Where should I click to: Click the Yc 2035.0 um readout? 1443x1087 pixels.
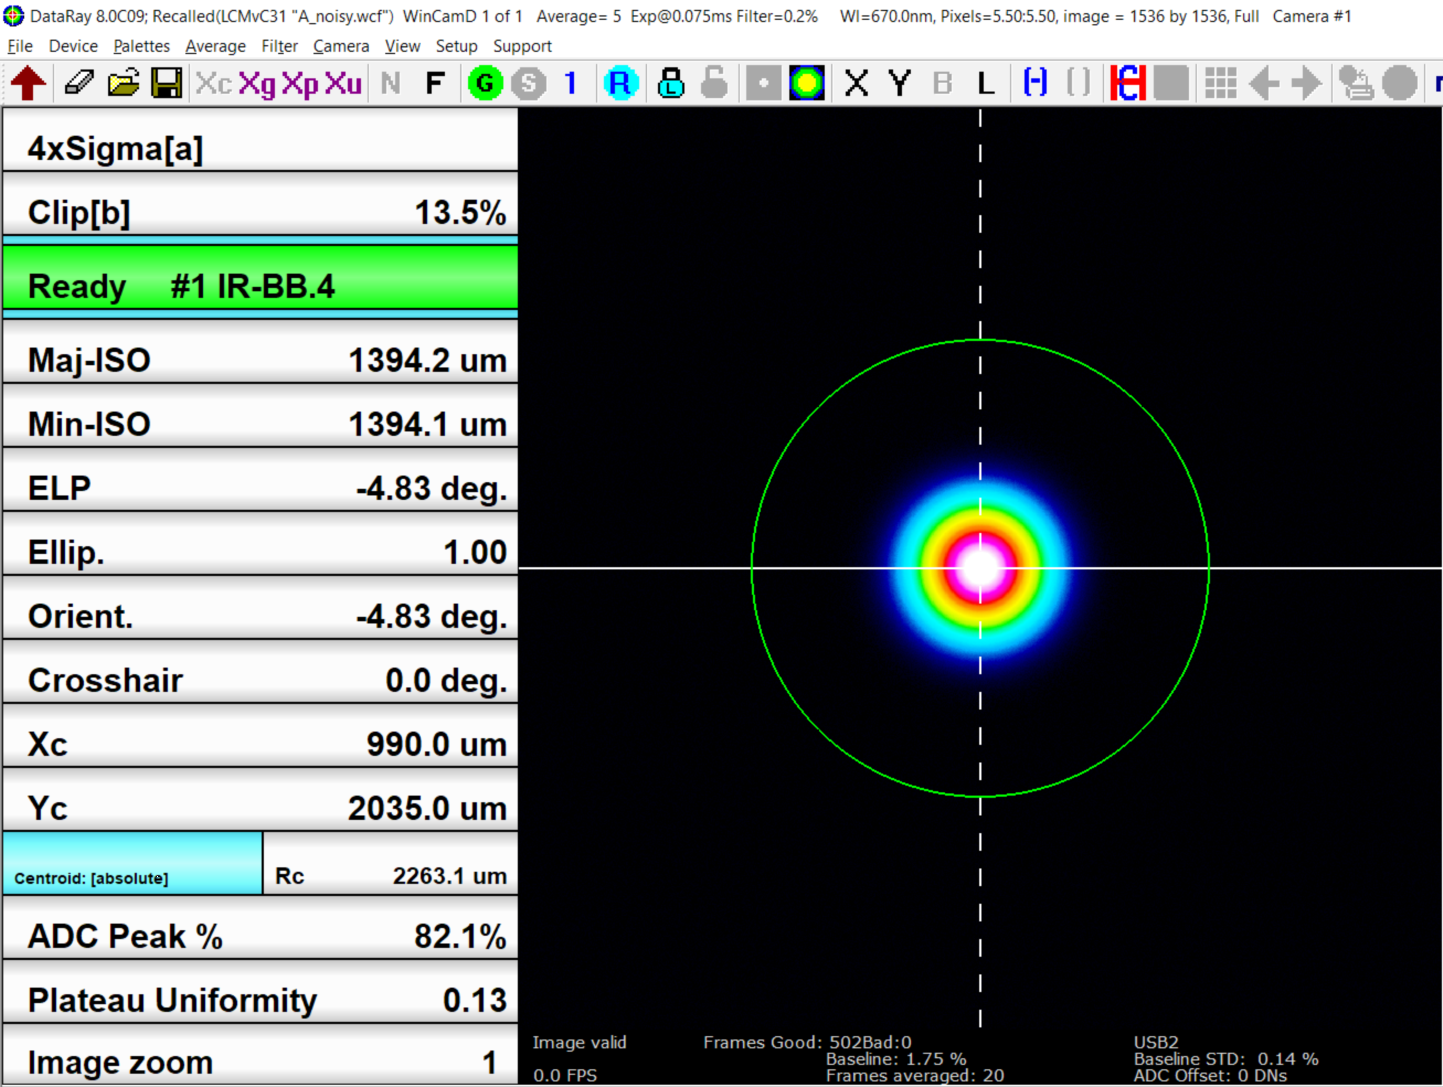pos(260,800)
